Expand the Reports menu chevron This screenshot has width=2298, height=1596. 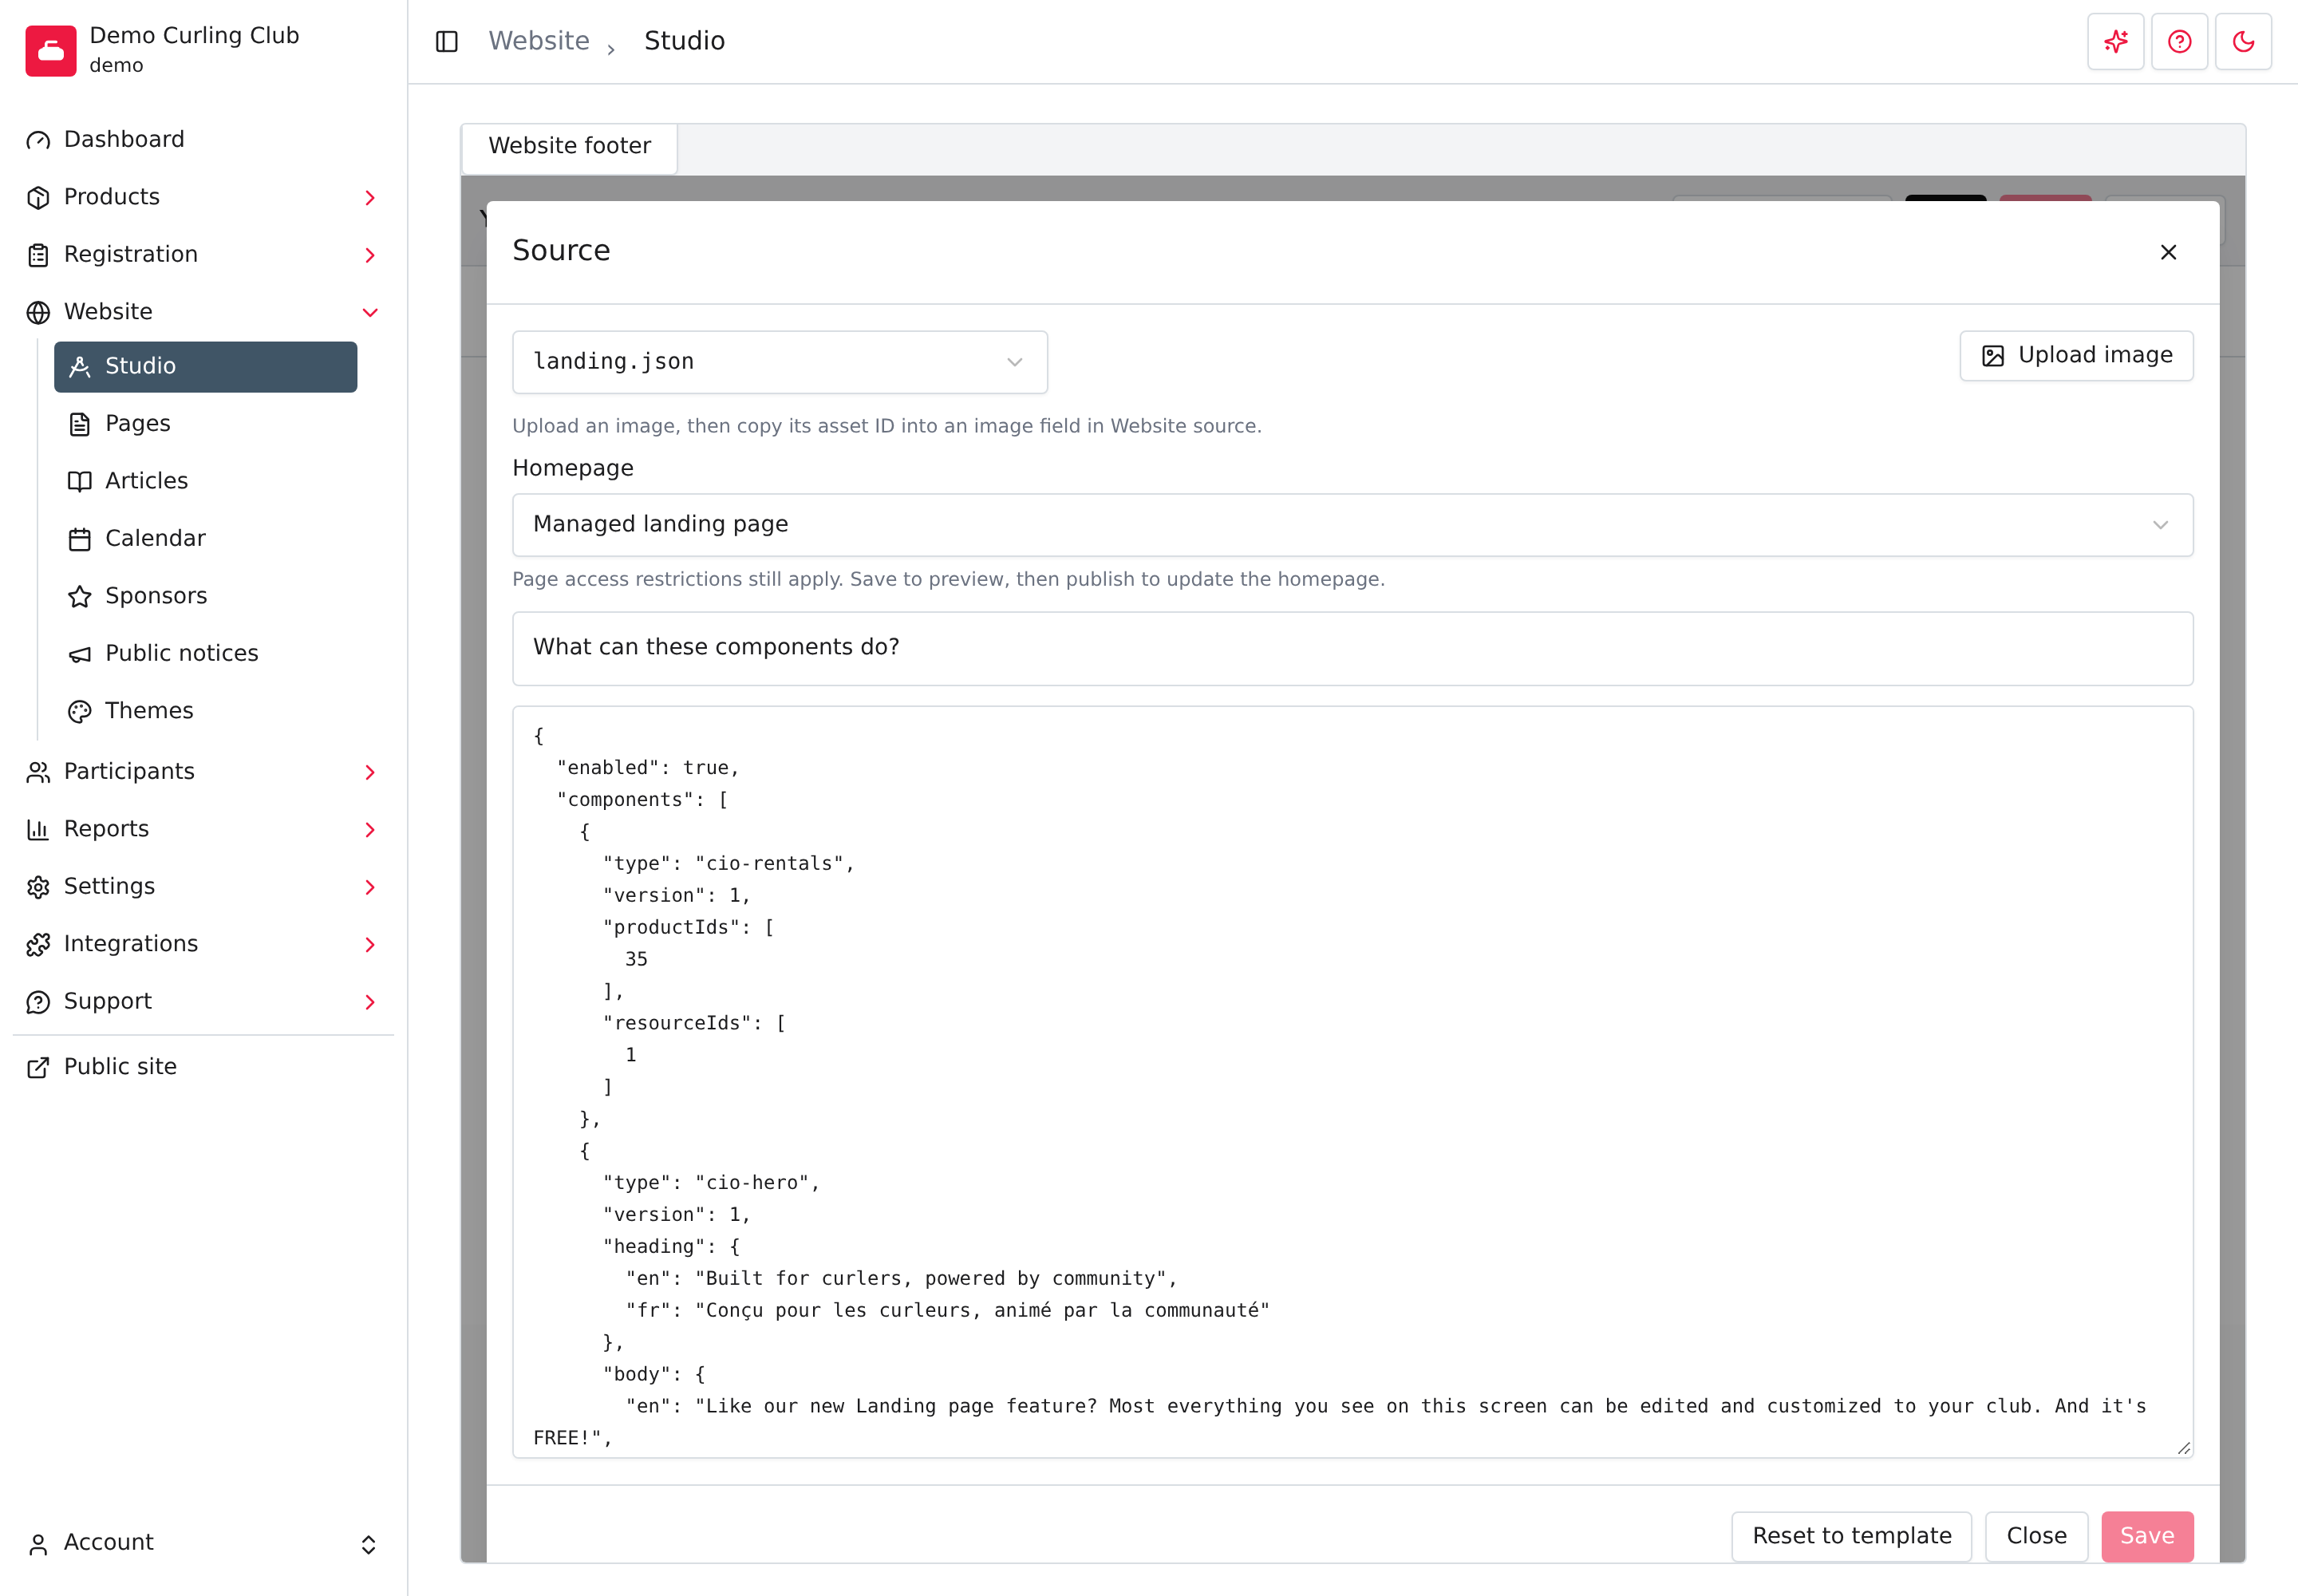coord(370,830)
